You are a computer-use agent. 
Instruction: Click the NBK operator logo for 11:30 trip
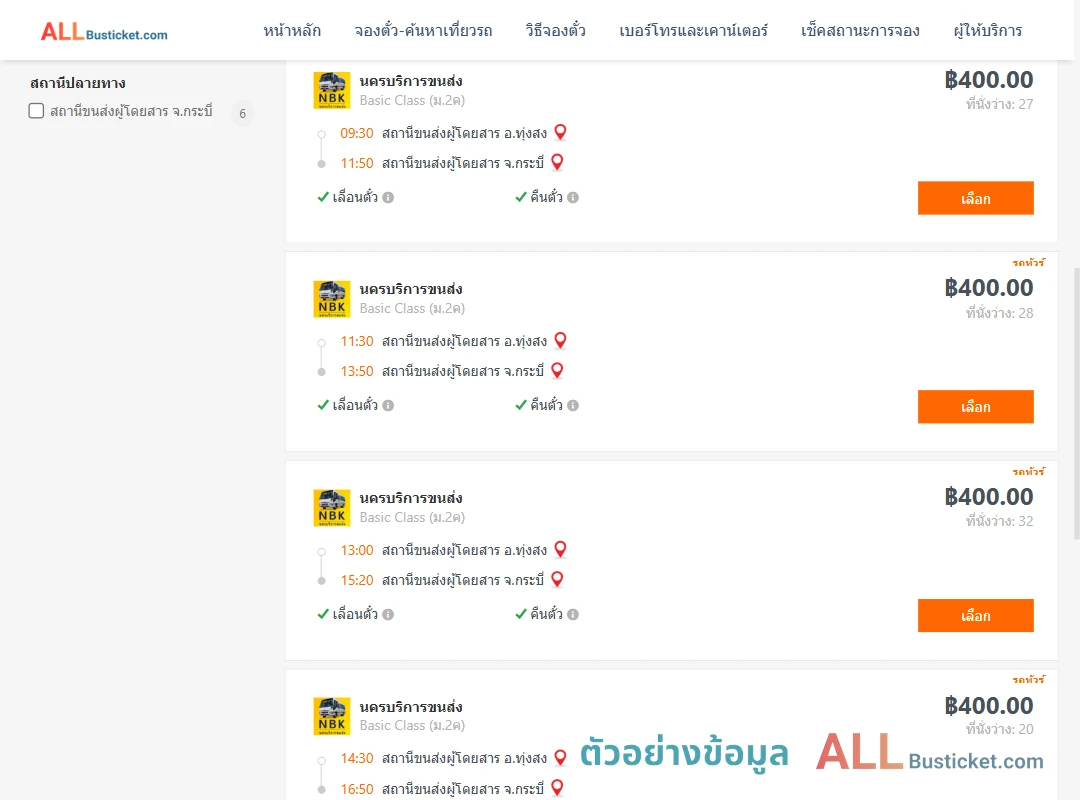click(x=332, y=299)
